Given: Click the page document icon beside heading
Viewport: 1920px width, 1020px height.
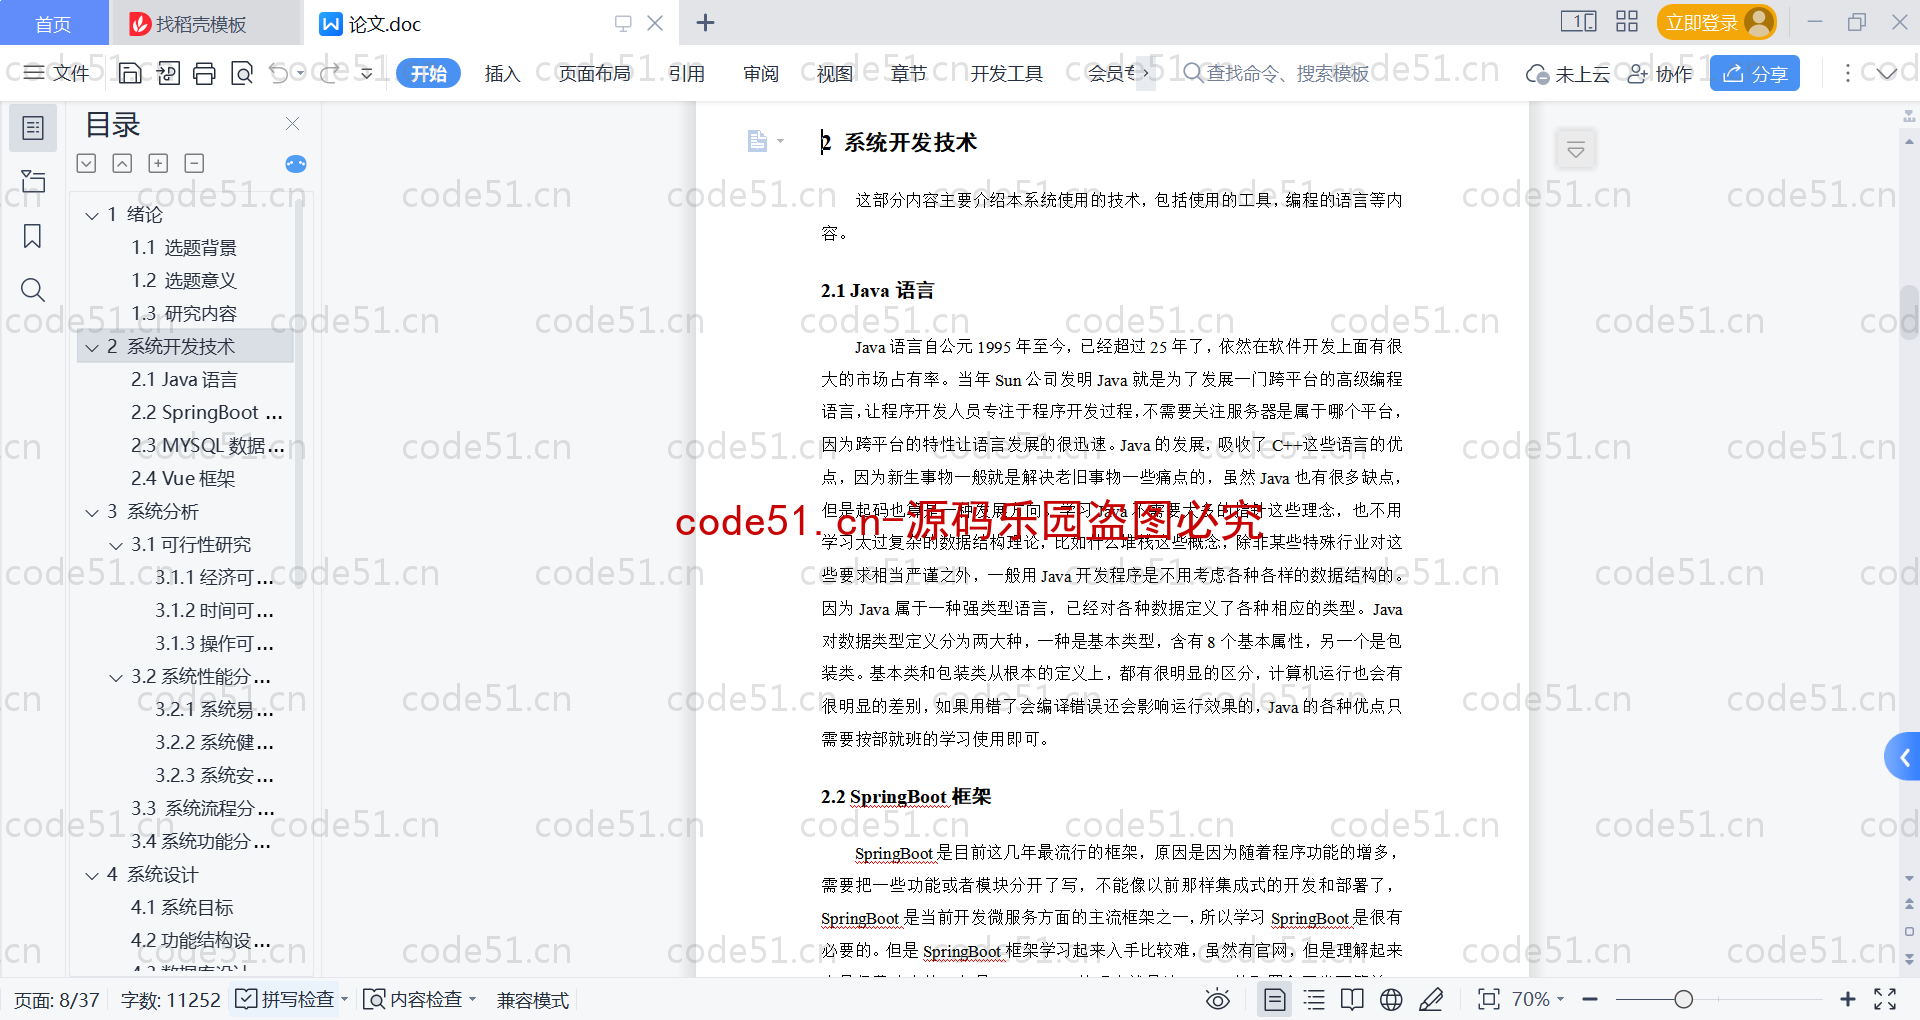Looking at the screenshot, I should pos(757,141).
